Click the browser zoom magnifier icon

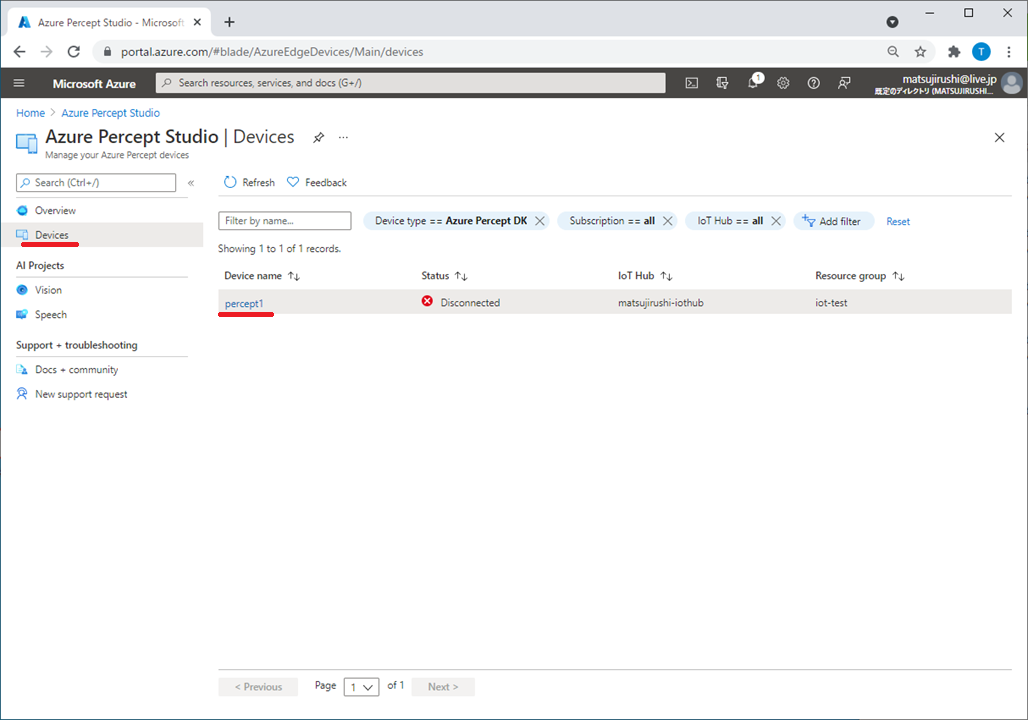pyautogui.click(x=893, y=52)
